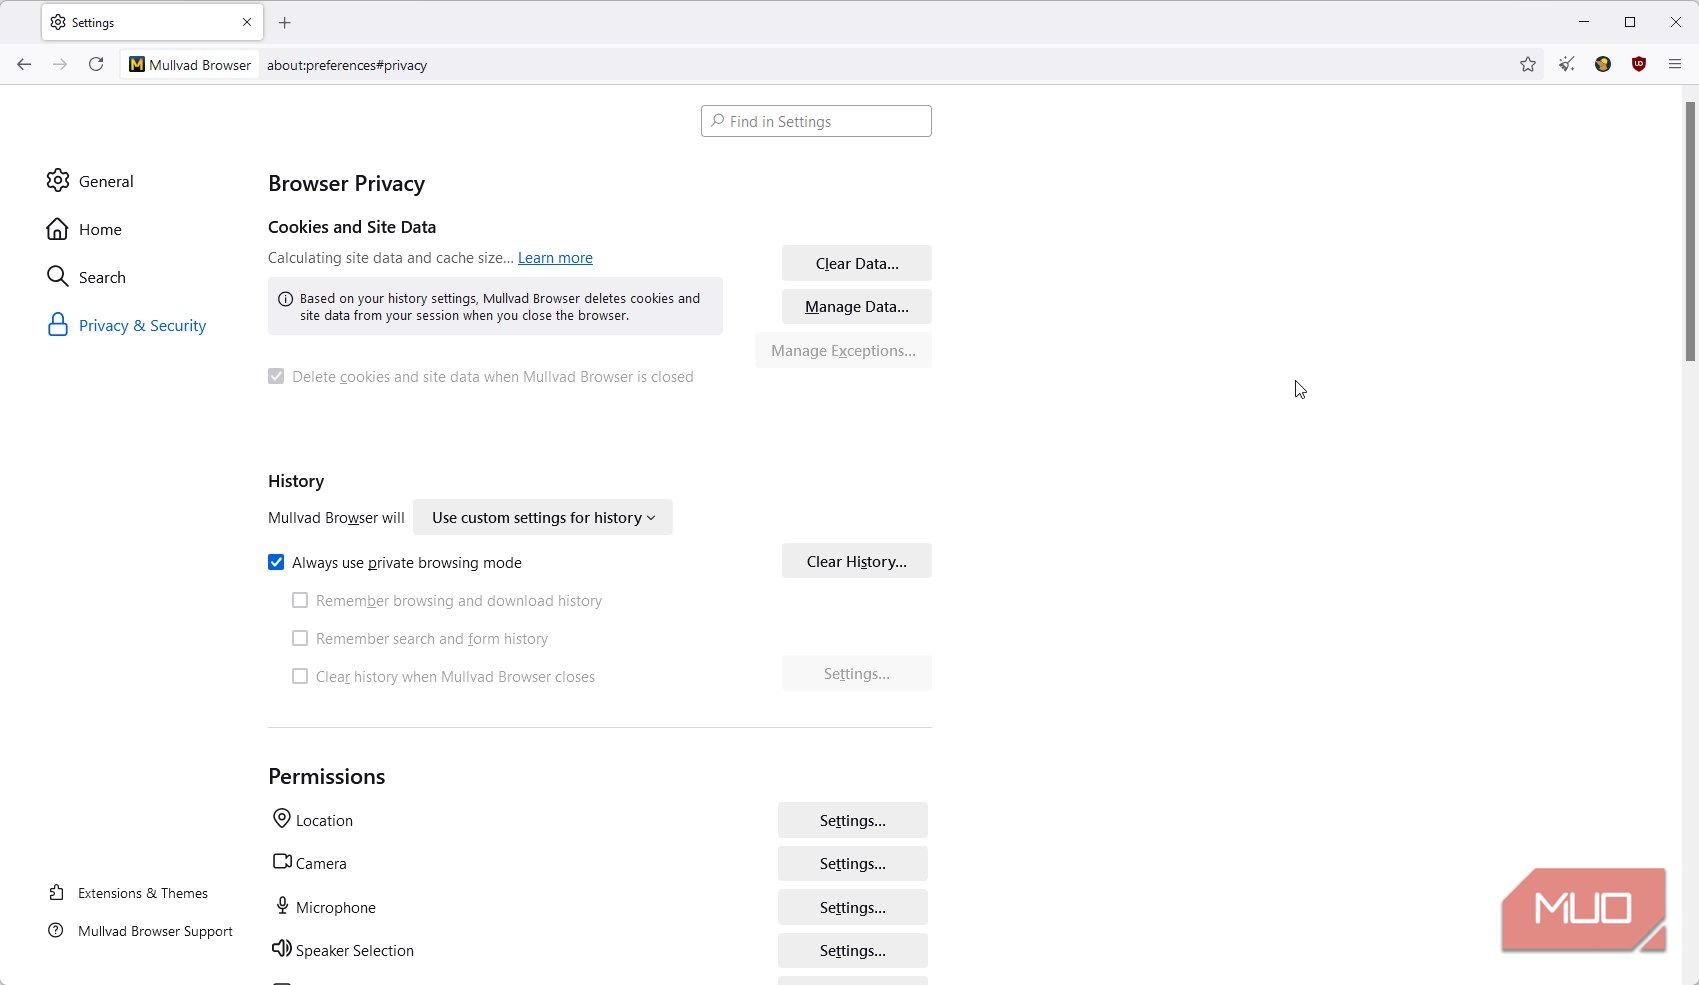Click the Speaker Selection icon
Image resolution: width=1699 pixels, height=985 pixels.
[x=282, y=948]
